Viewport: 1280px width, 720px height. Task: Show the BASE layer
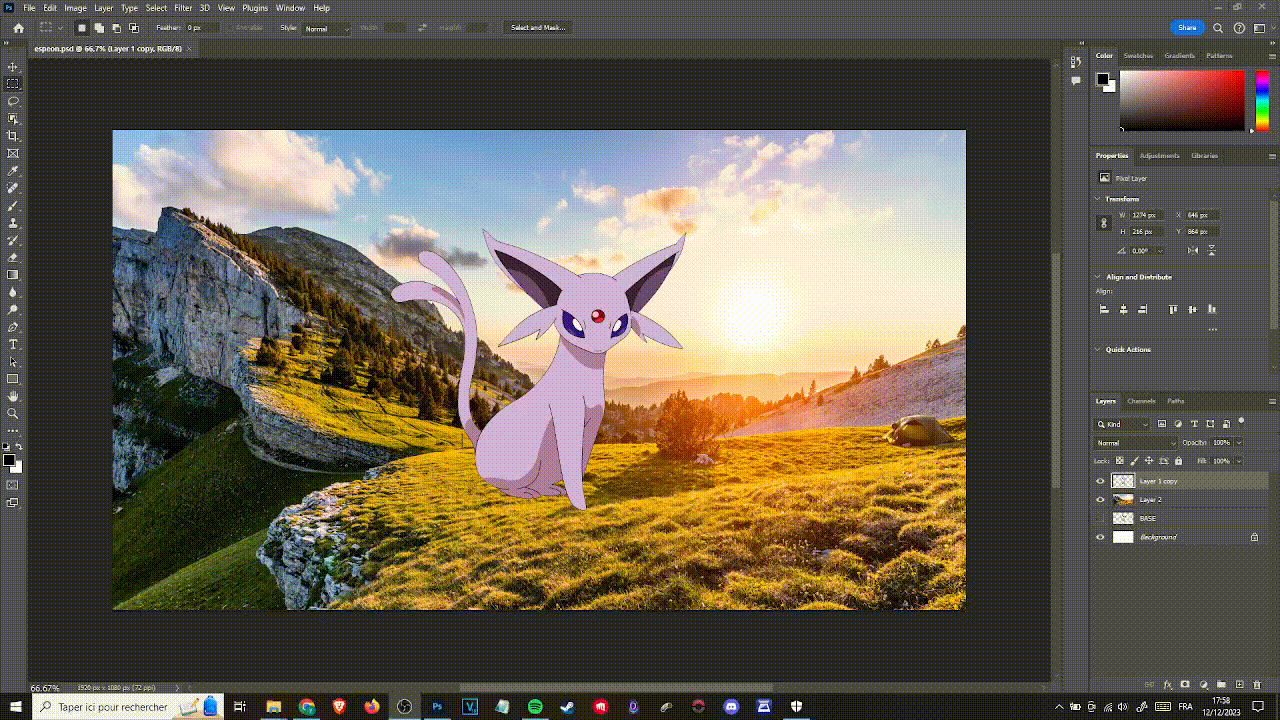pos(1101,518)
